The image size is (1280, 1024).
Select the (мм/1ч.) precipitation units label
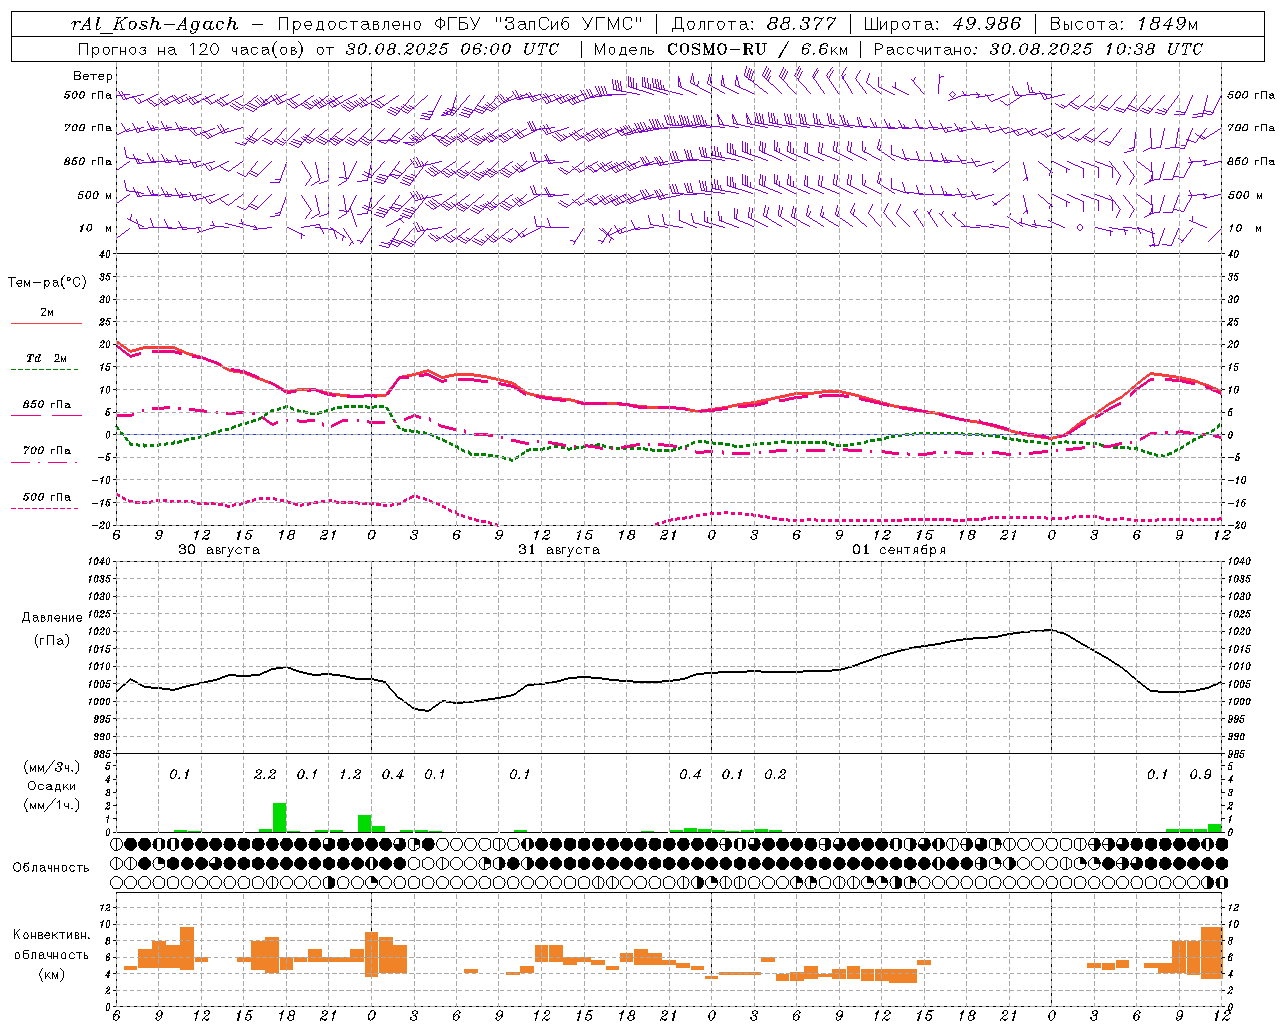[50, 805]
